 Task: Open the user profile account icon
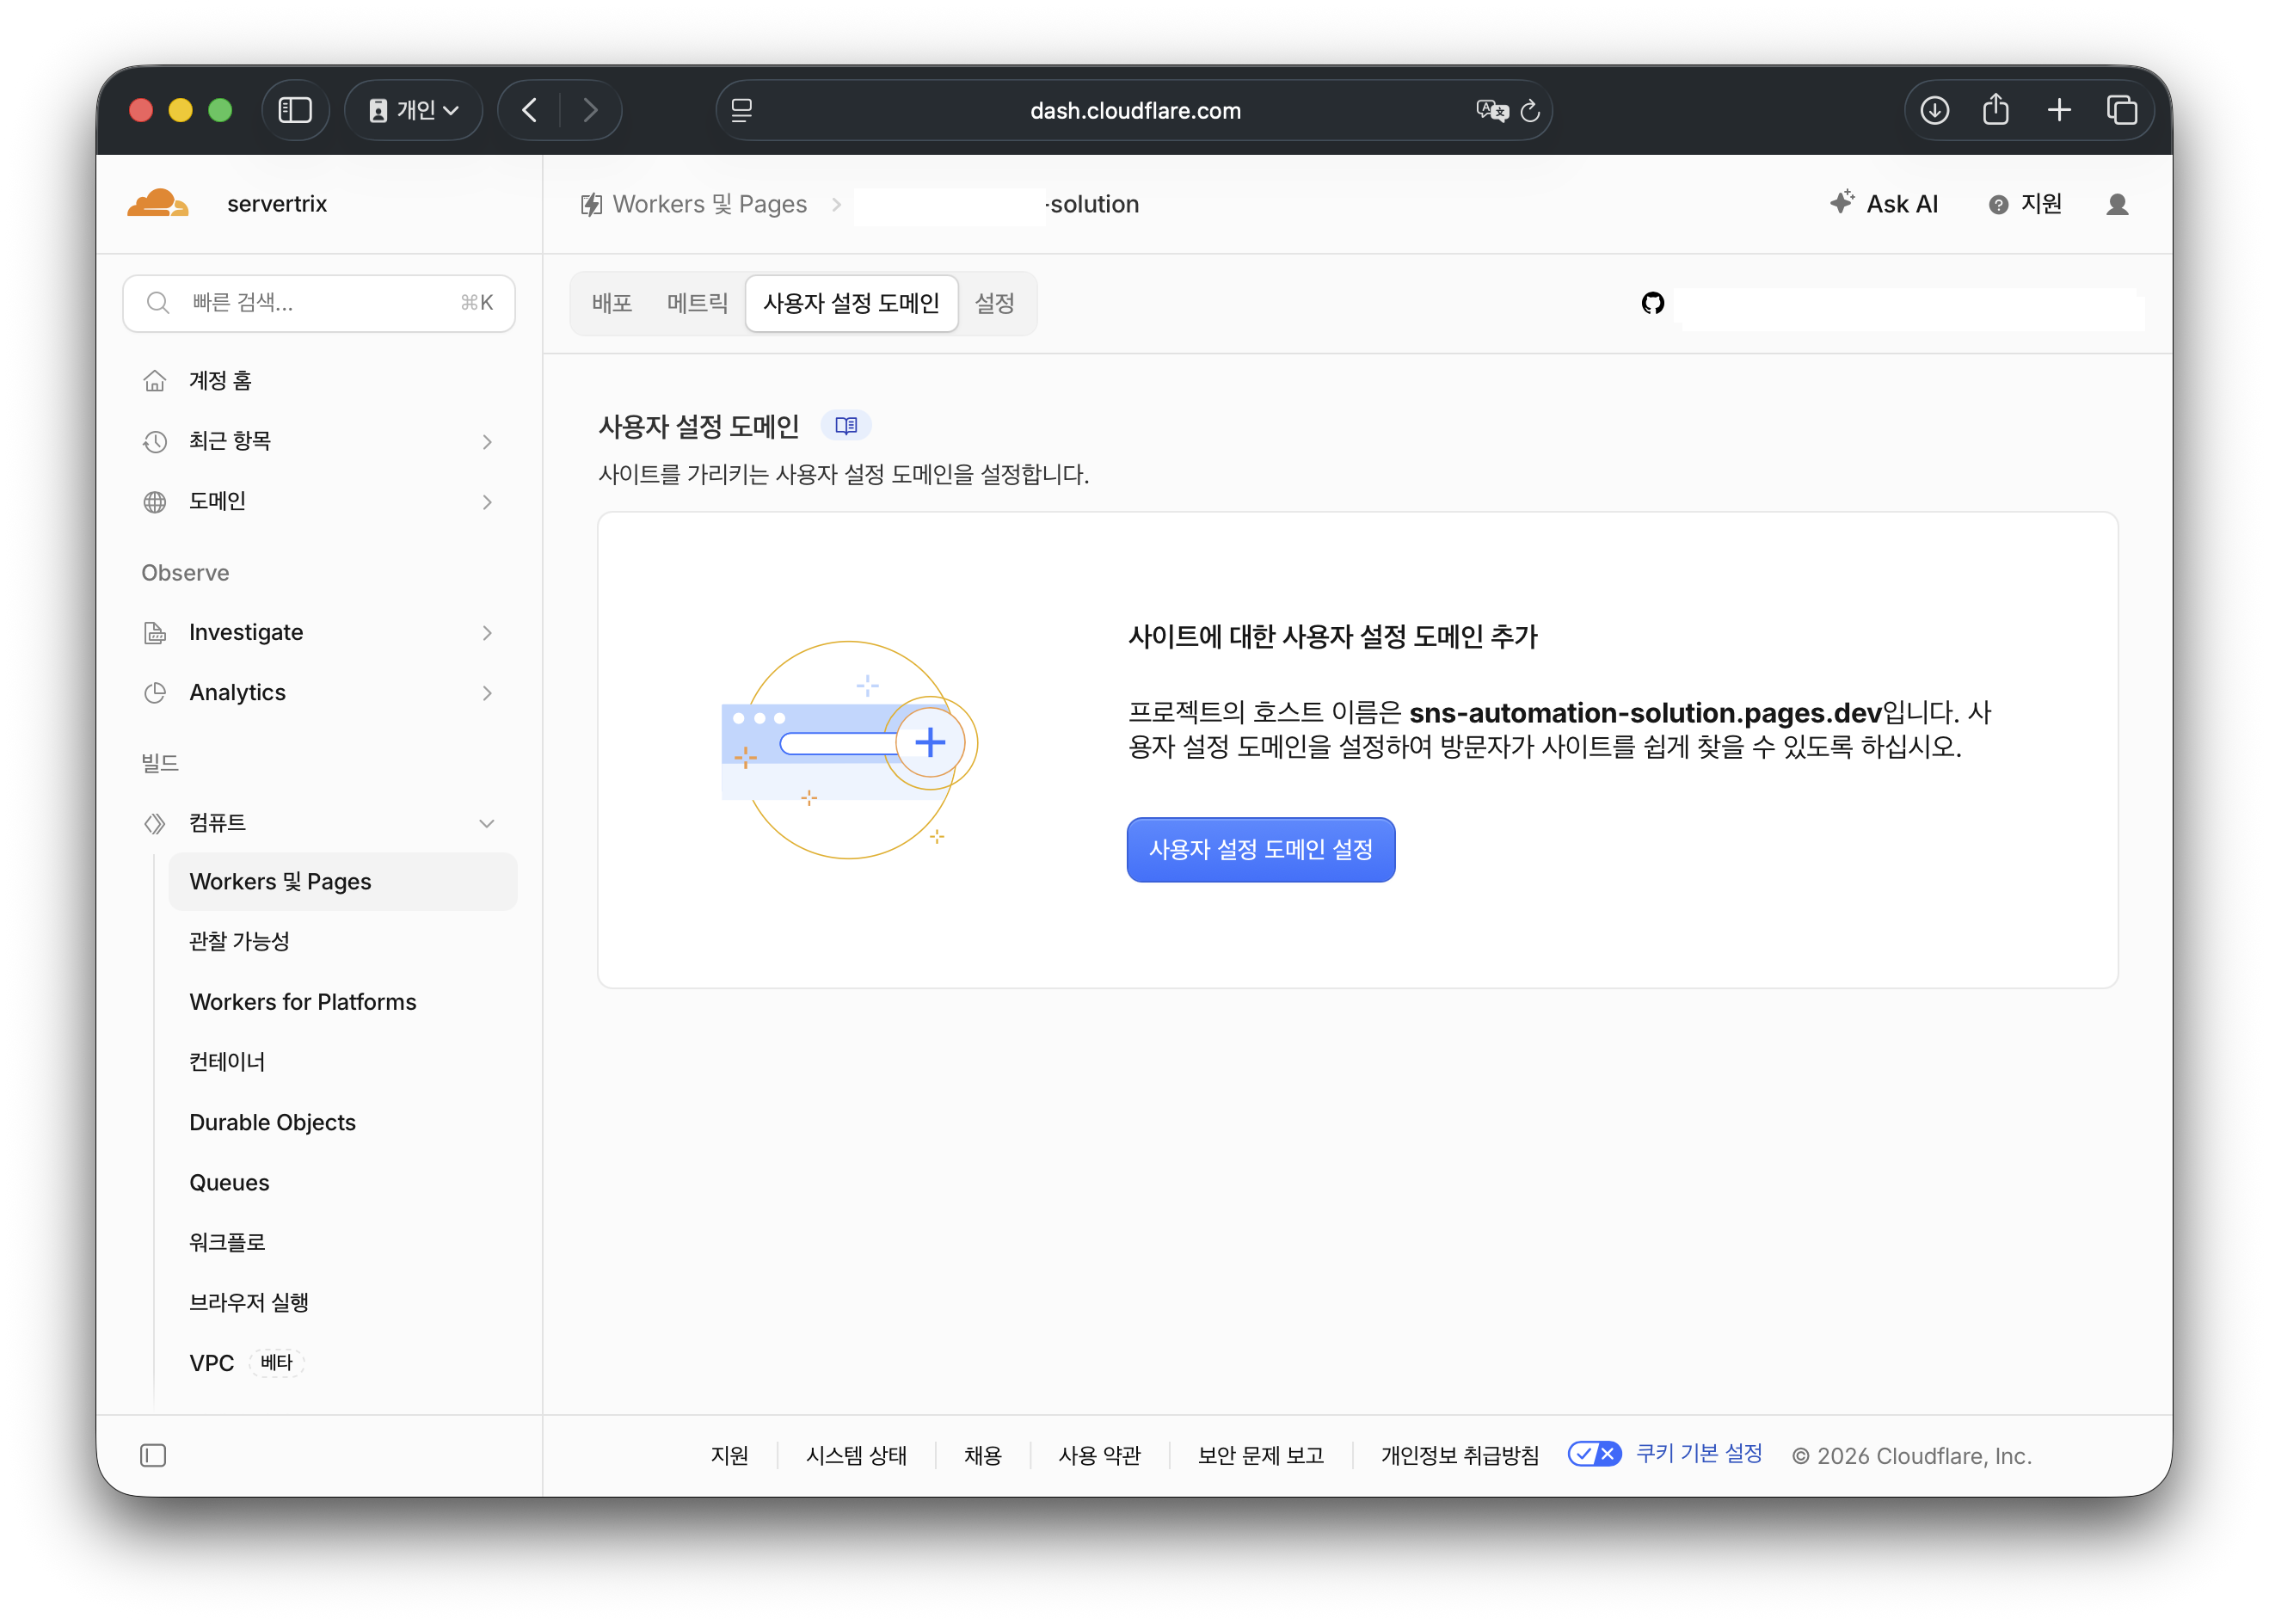tap(2117, 204)
